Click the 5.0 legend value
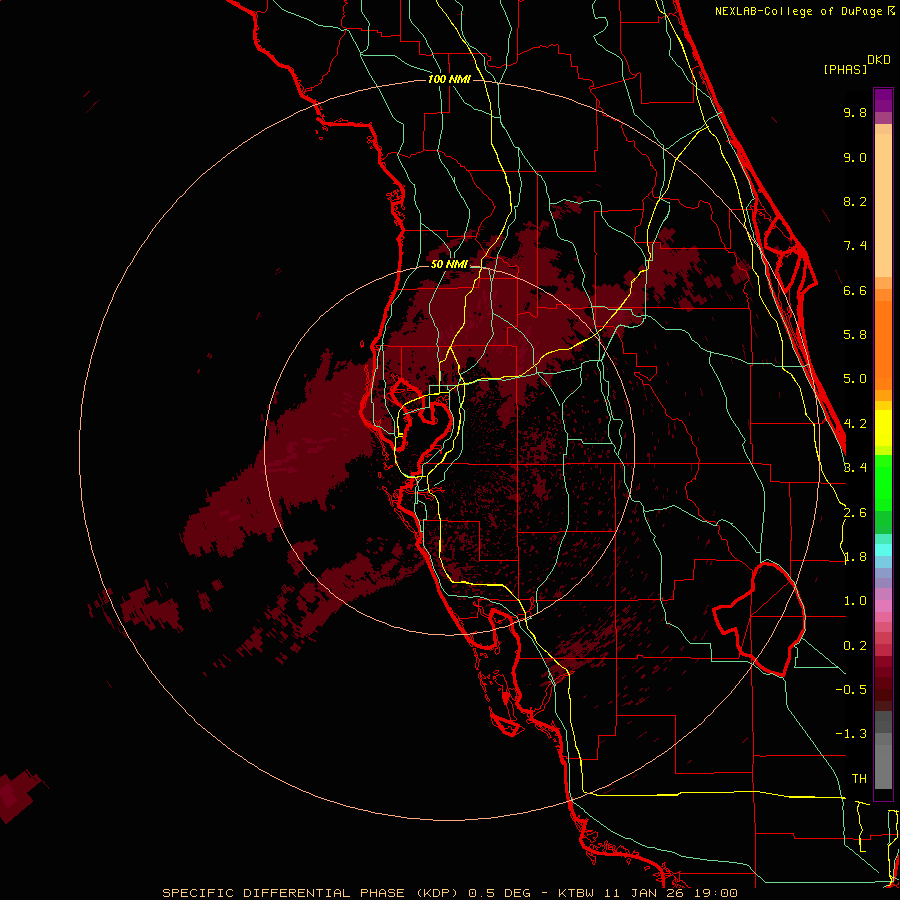The height and width of the screenshot is (900, 900). [855, 379]
